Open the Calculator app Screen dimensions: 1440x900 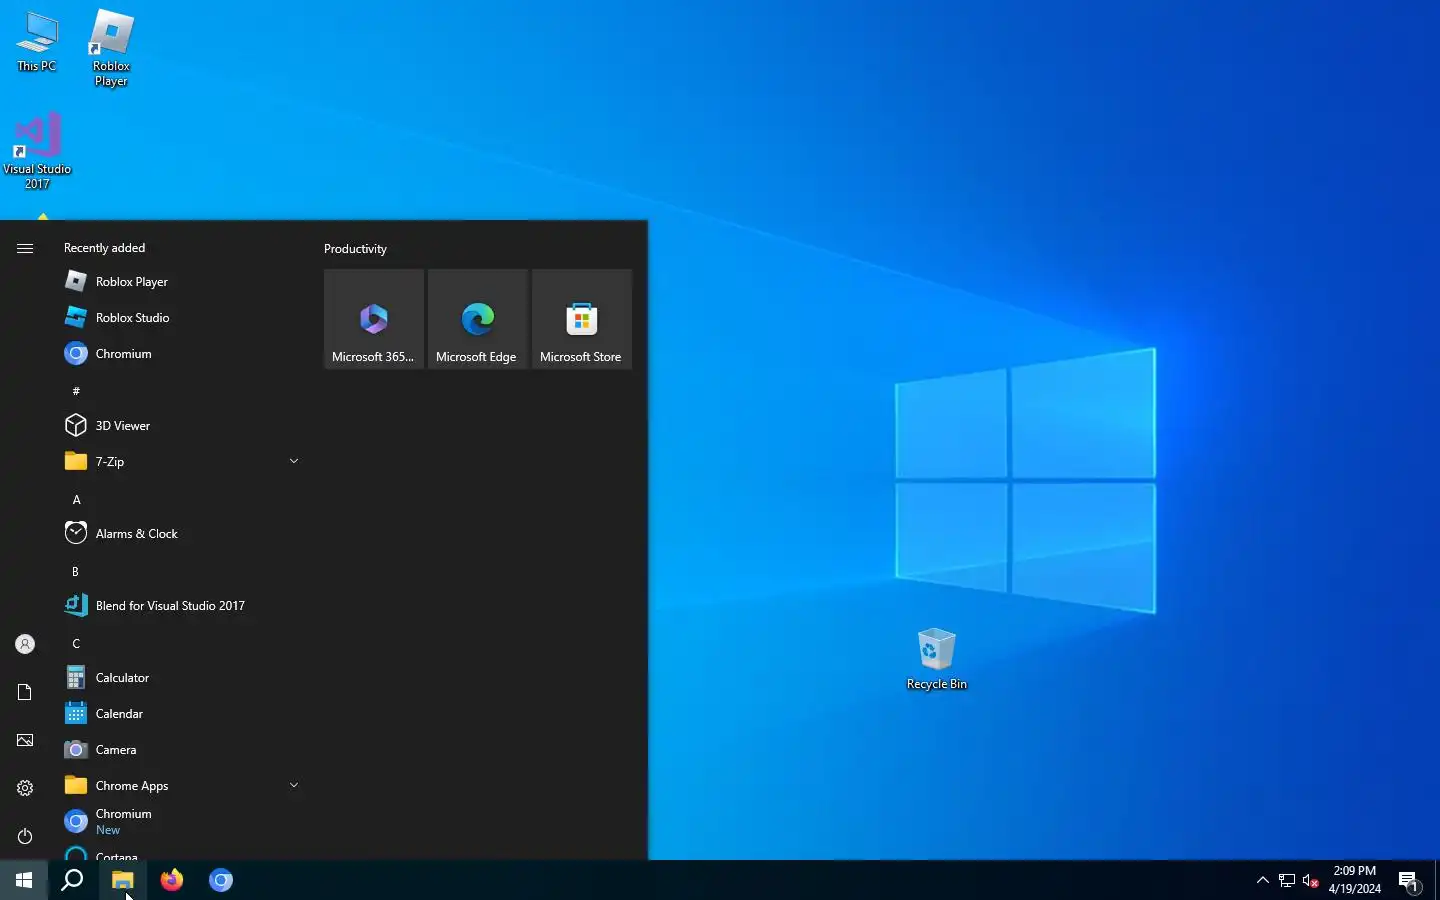[180, 678]
